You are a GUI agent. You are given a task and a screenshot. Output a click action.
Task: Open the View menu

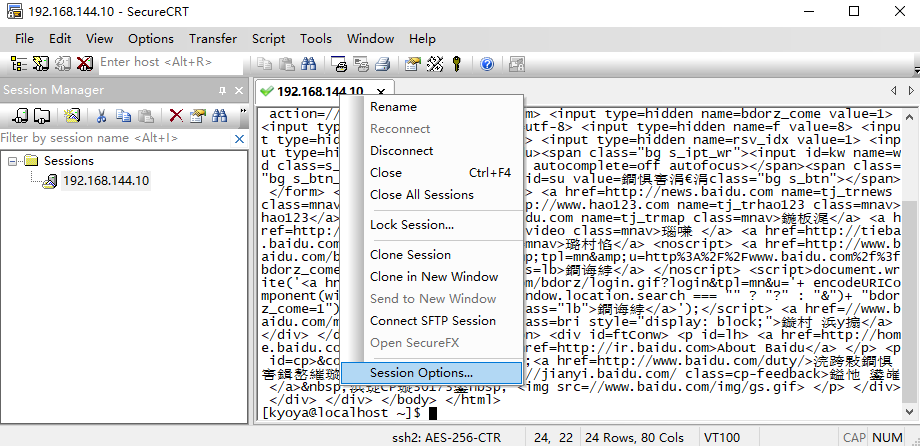coord(99,39)
